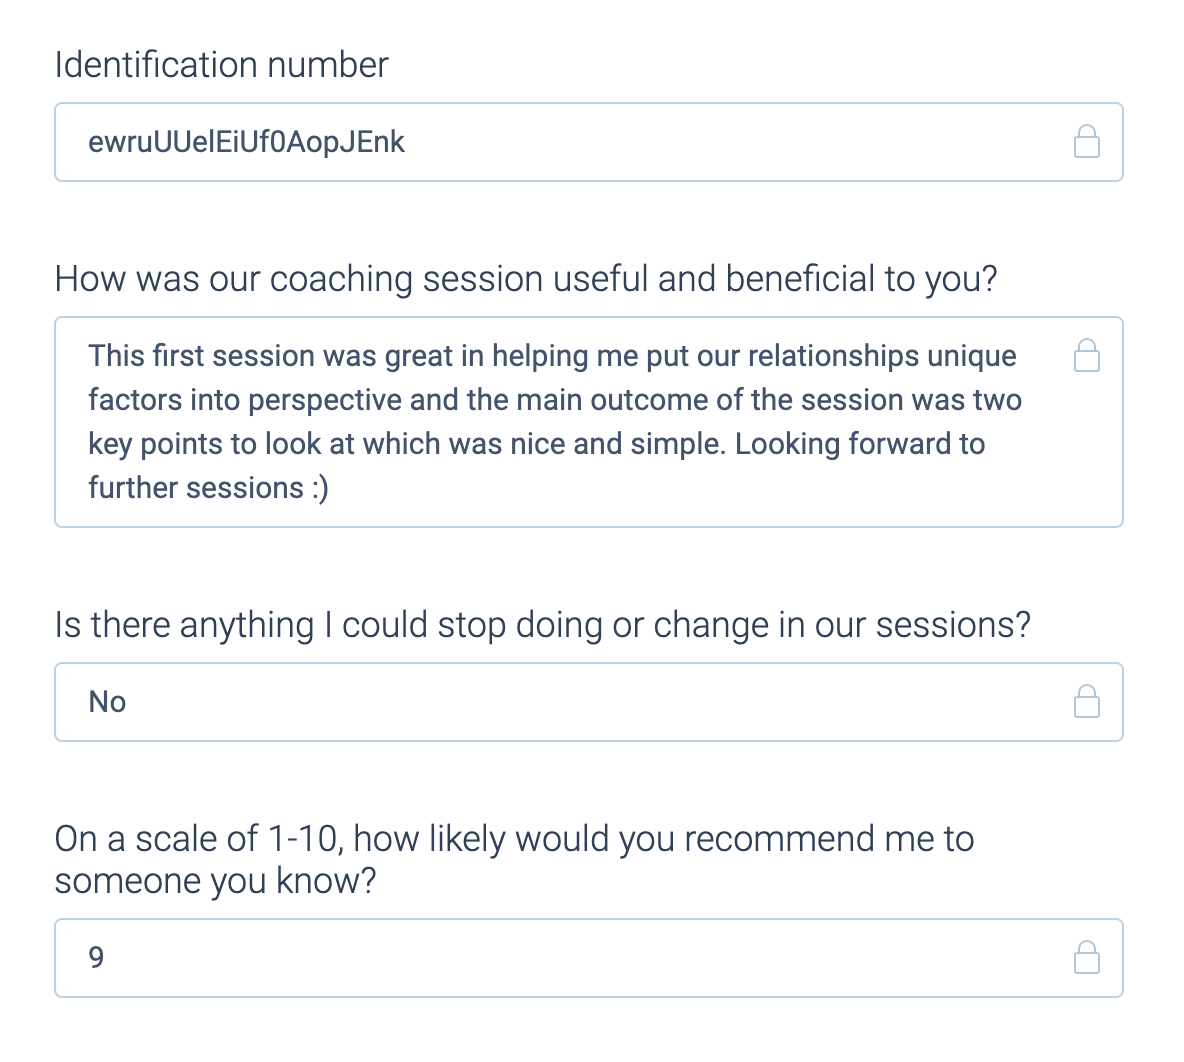
Task: Click the value 9 in the recommendation field
Action: [96, 958]
